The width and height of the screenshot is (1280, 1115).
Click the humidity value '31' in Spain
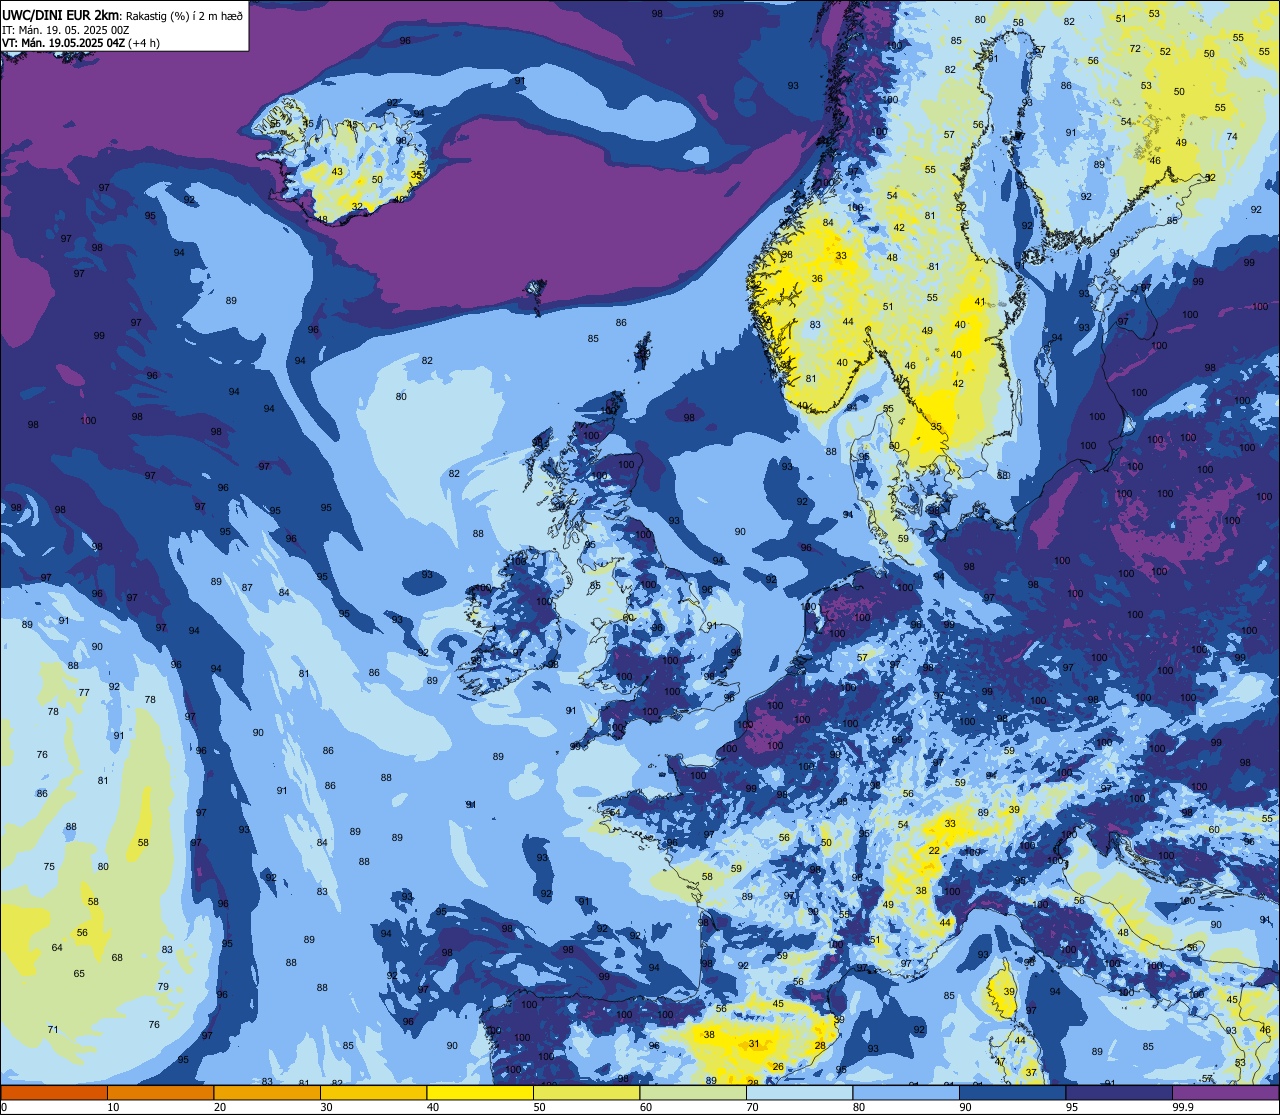[x=754, y=1044]
